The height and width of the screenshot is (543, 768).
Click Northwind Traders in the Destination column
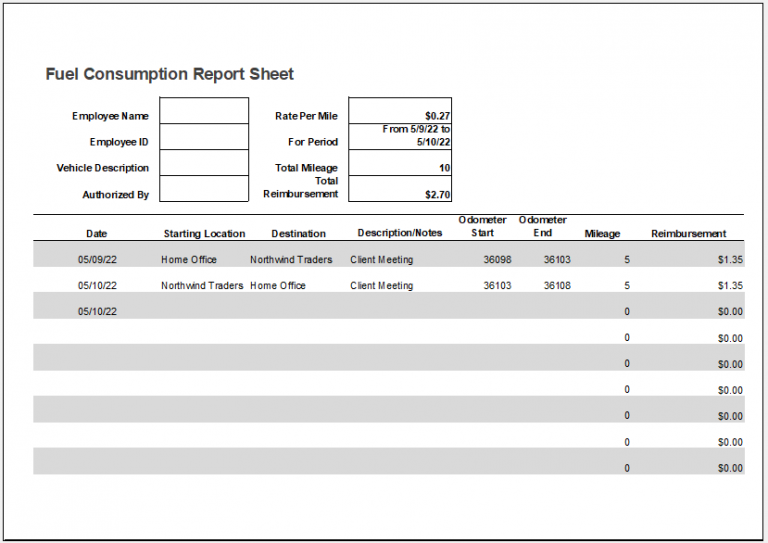(x=291, y=260)
